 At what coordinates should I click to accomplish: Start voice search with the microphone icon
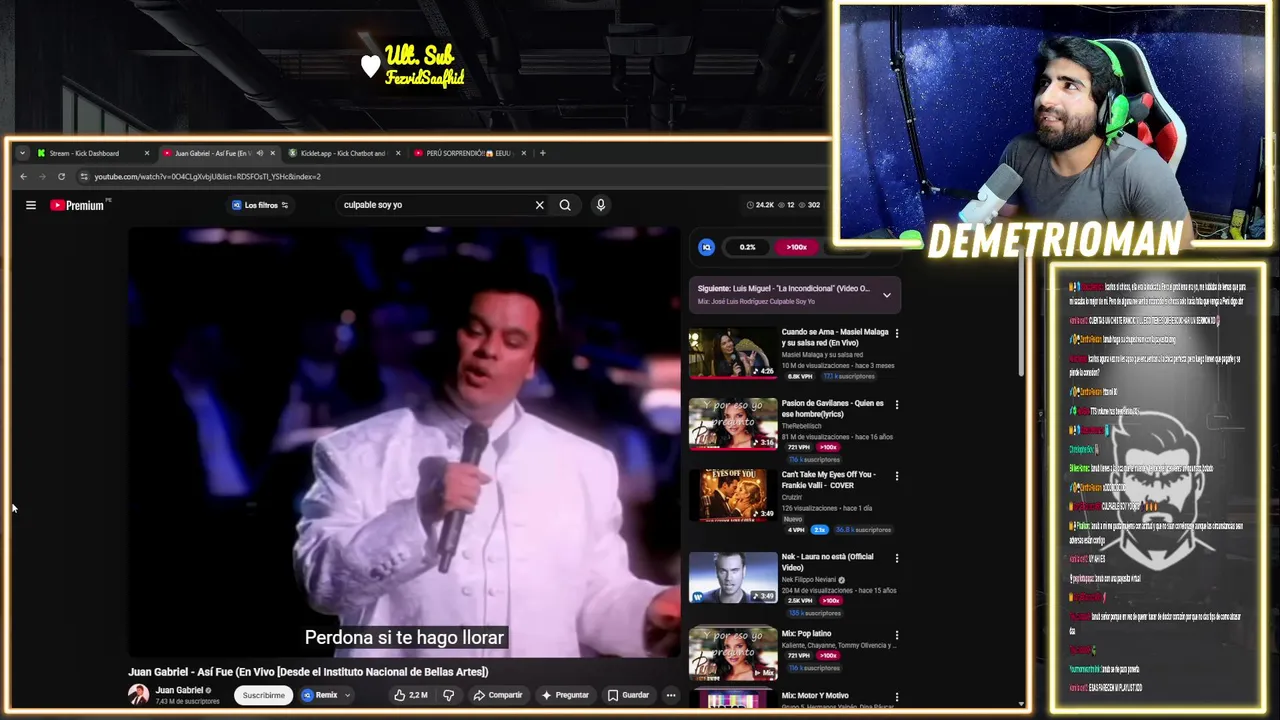click(600, 205)
